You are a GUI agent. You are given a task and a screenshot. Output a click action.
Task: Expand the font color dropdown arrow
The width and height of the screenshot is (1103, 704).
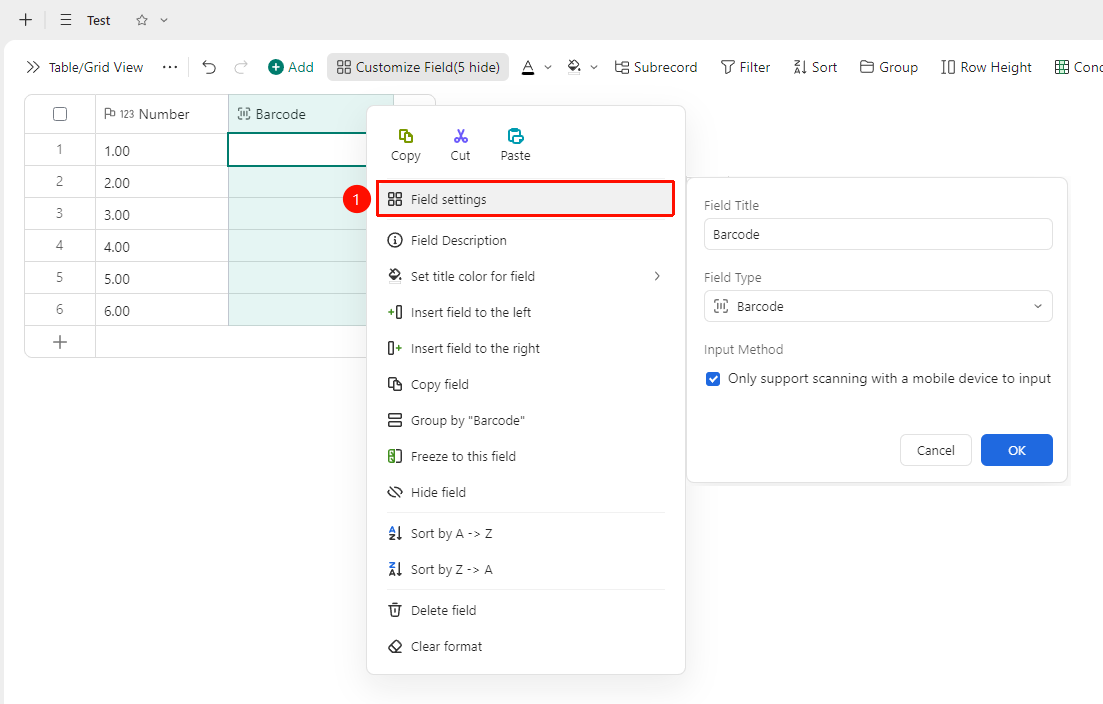pos(548,68)
